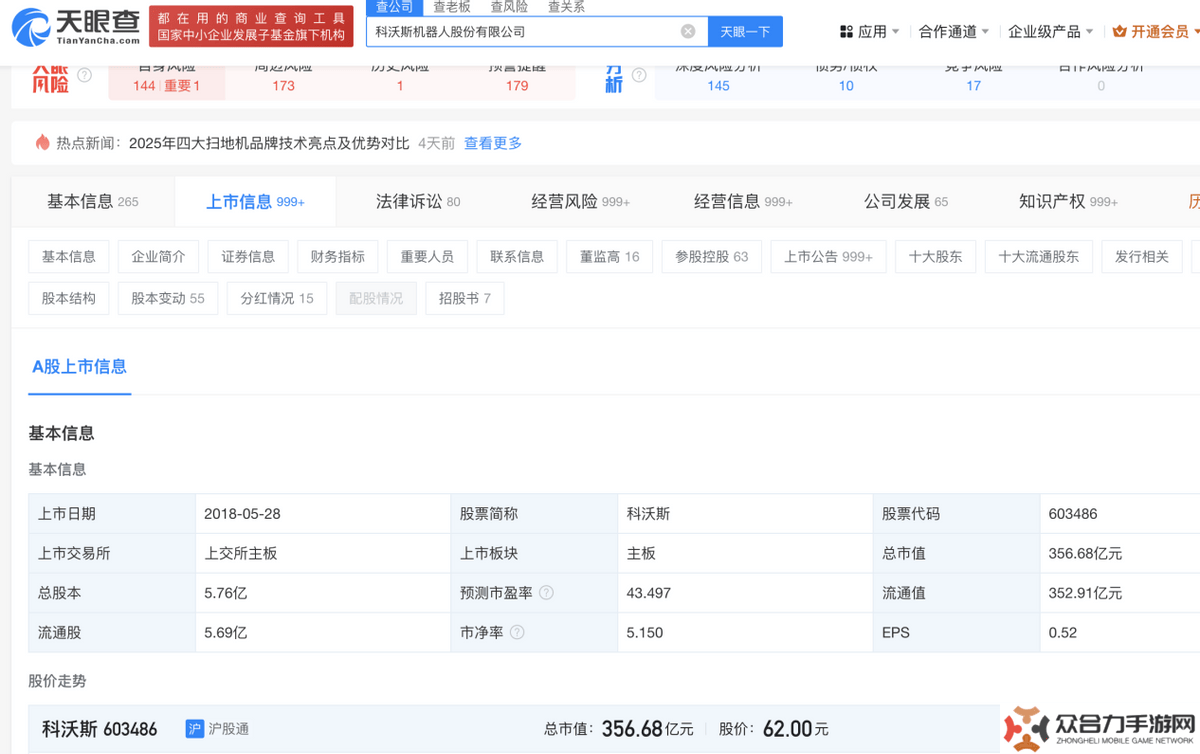The height and width of the screenshot is (754, 1200).
Task: Click the 上交所主板 exchange cell
Action: [322, 553]
